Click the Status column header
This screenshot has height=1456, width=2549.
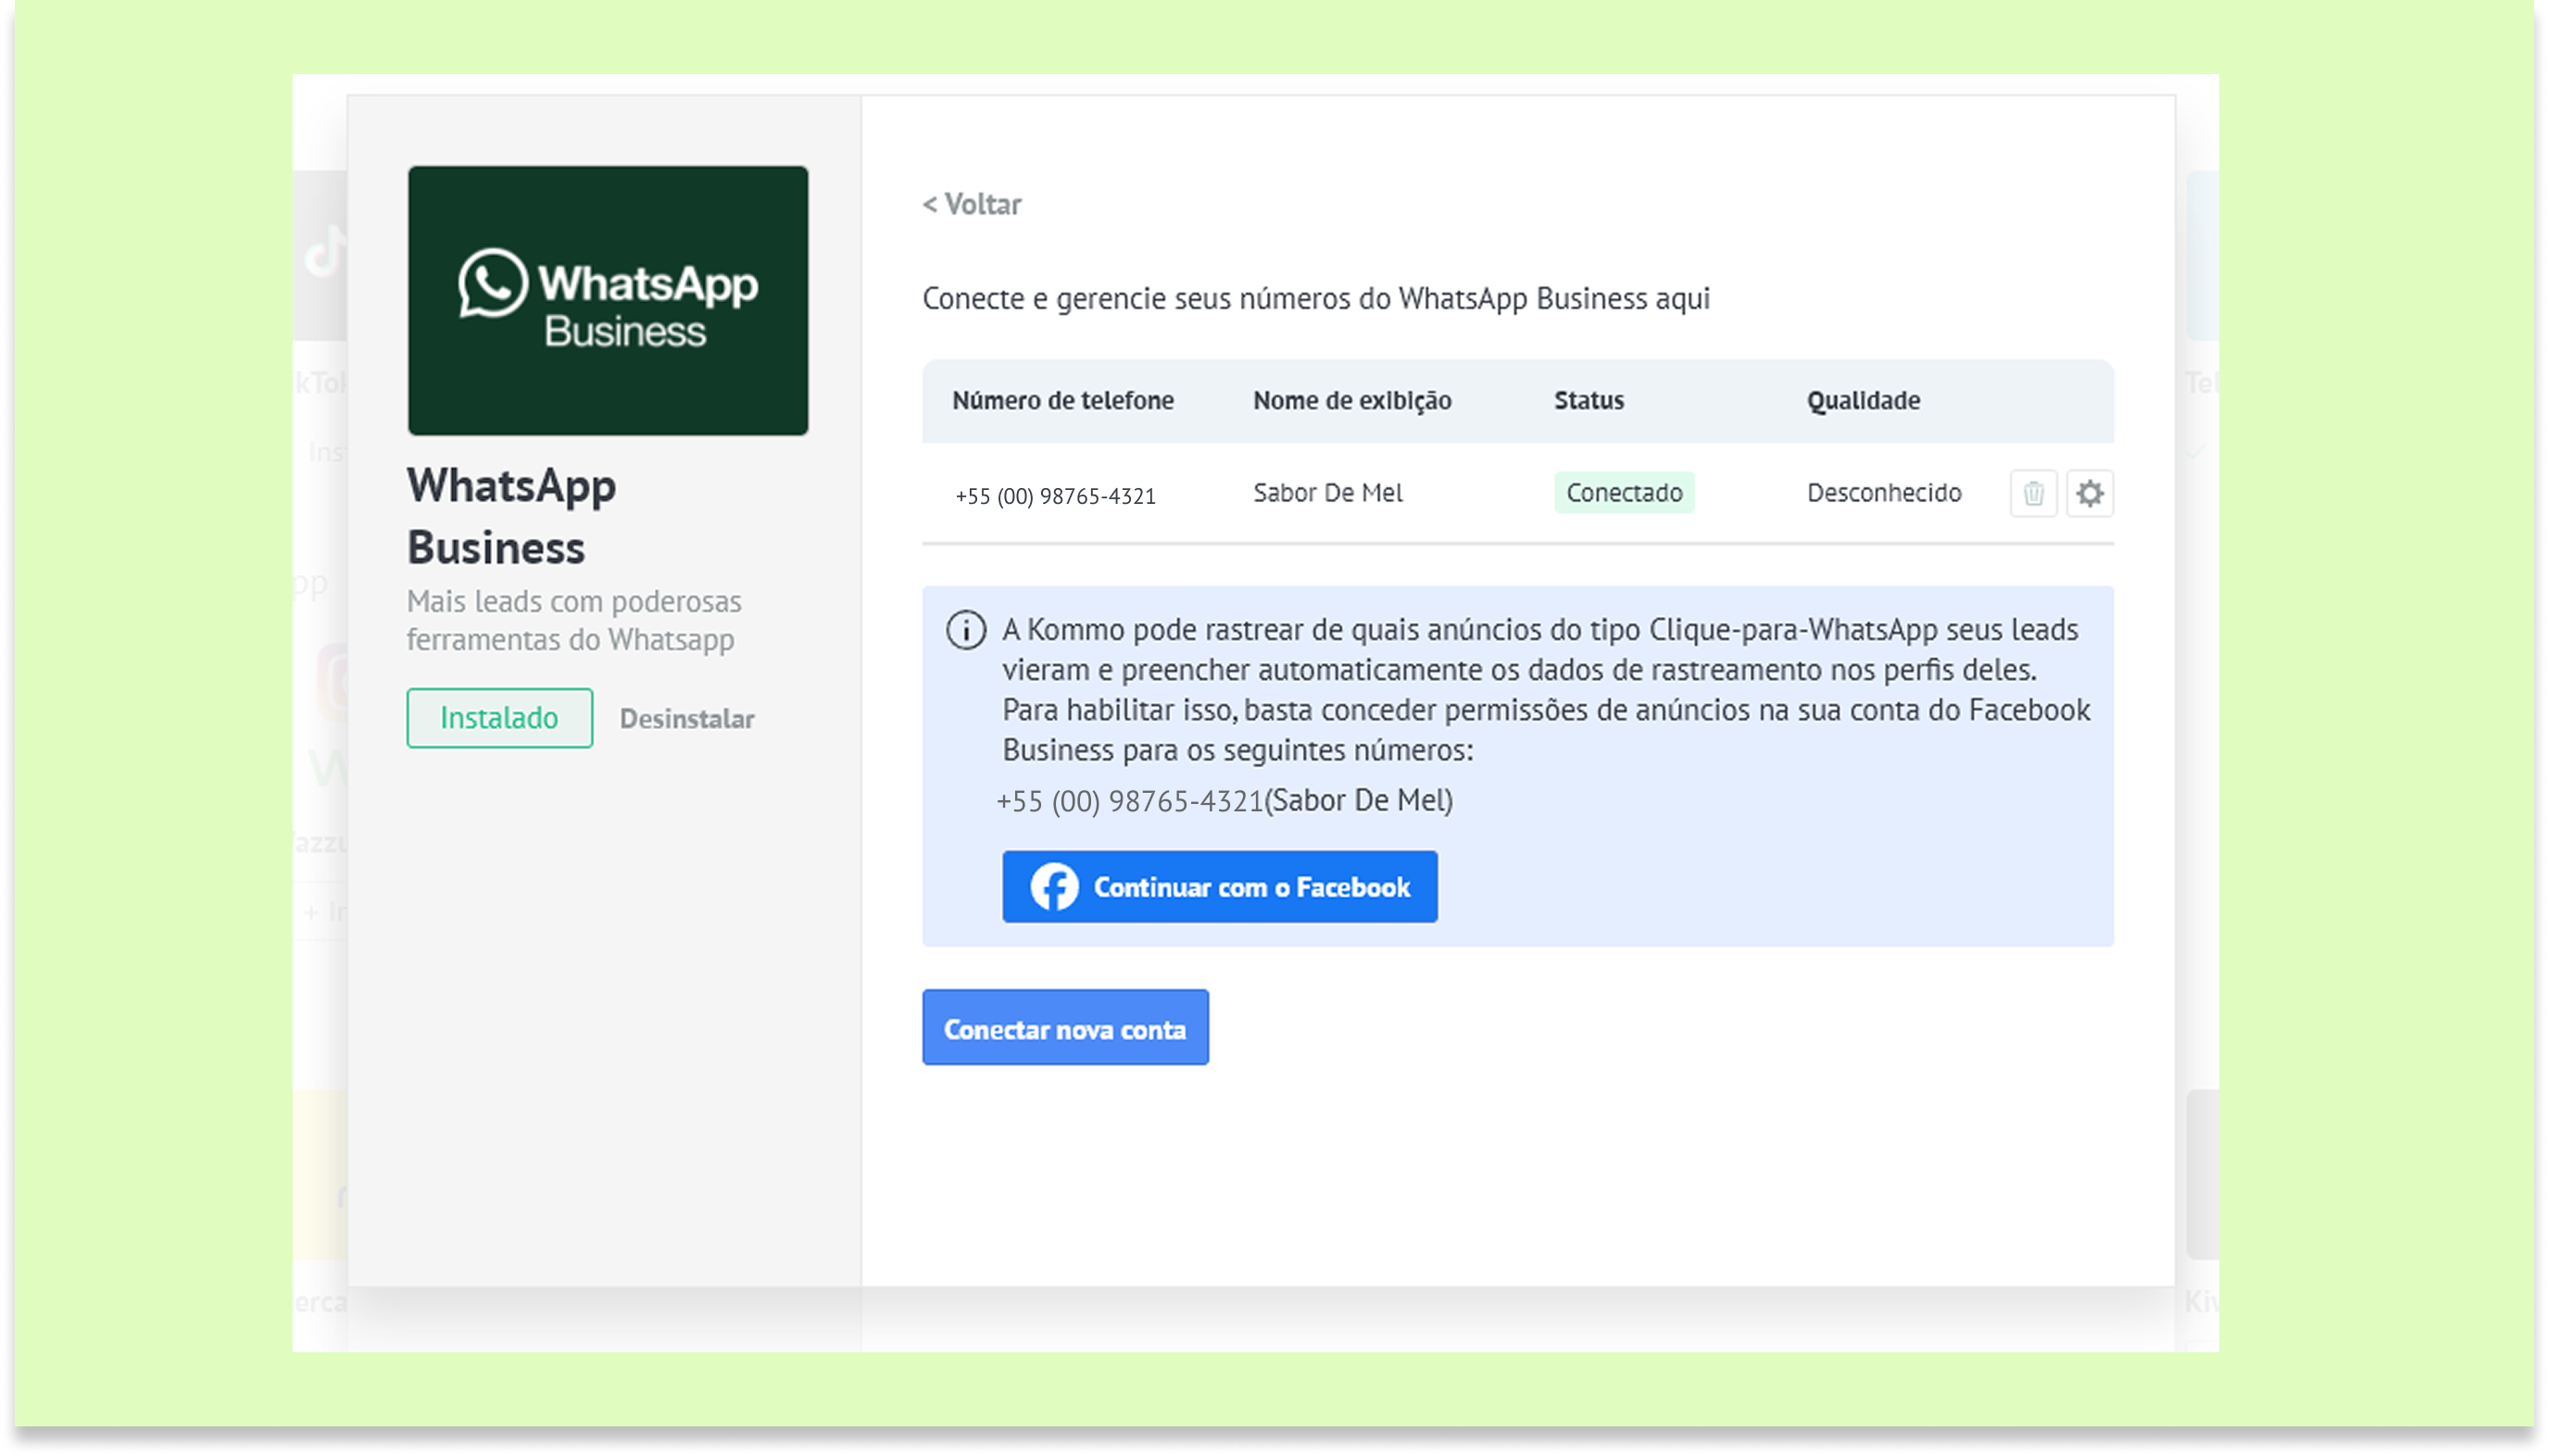[1588, 400]
